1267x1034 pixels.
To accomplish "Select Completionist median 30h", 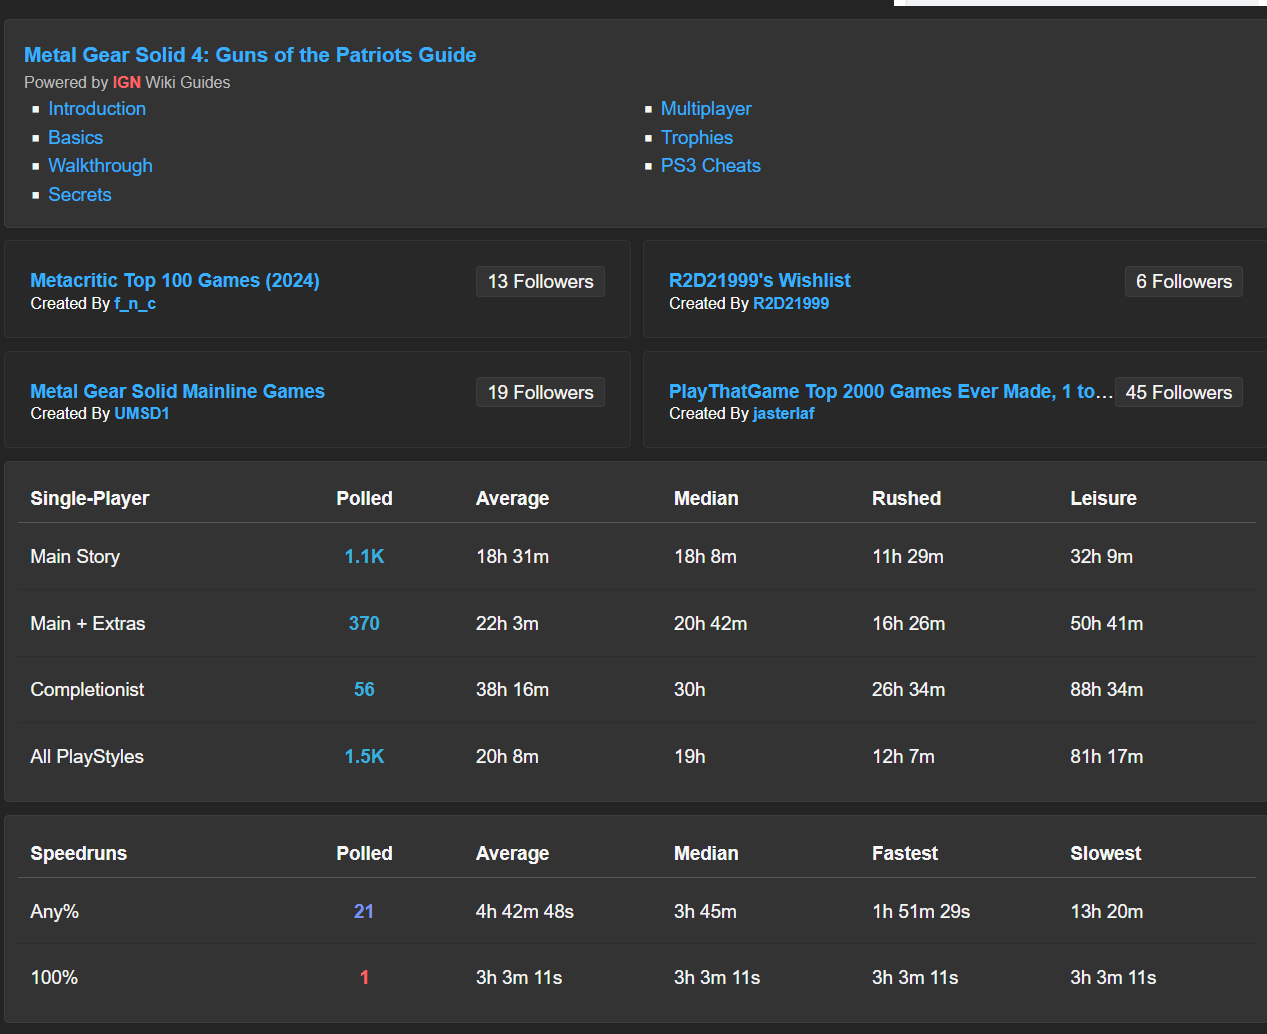I will 690,690.
